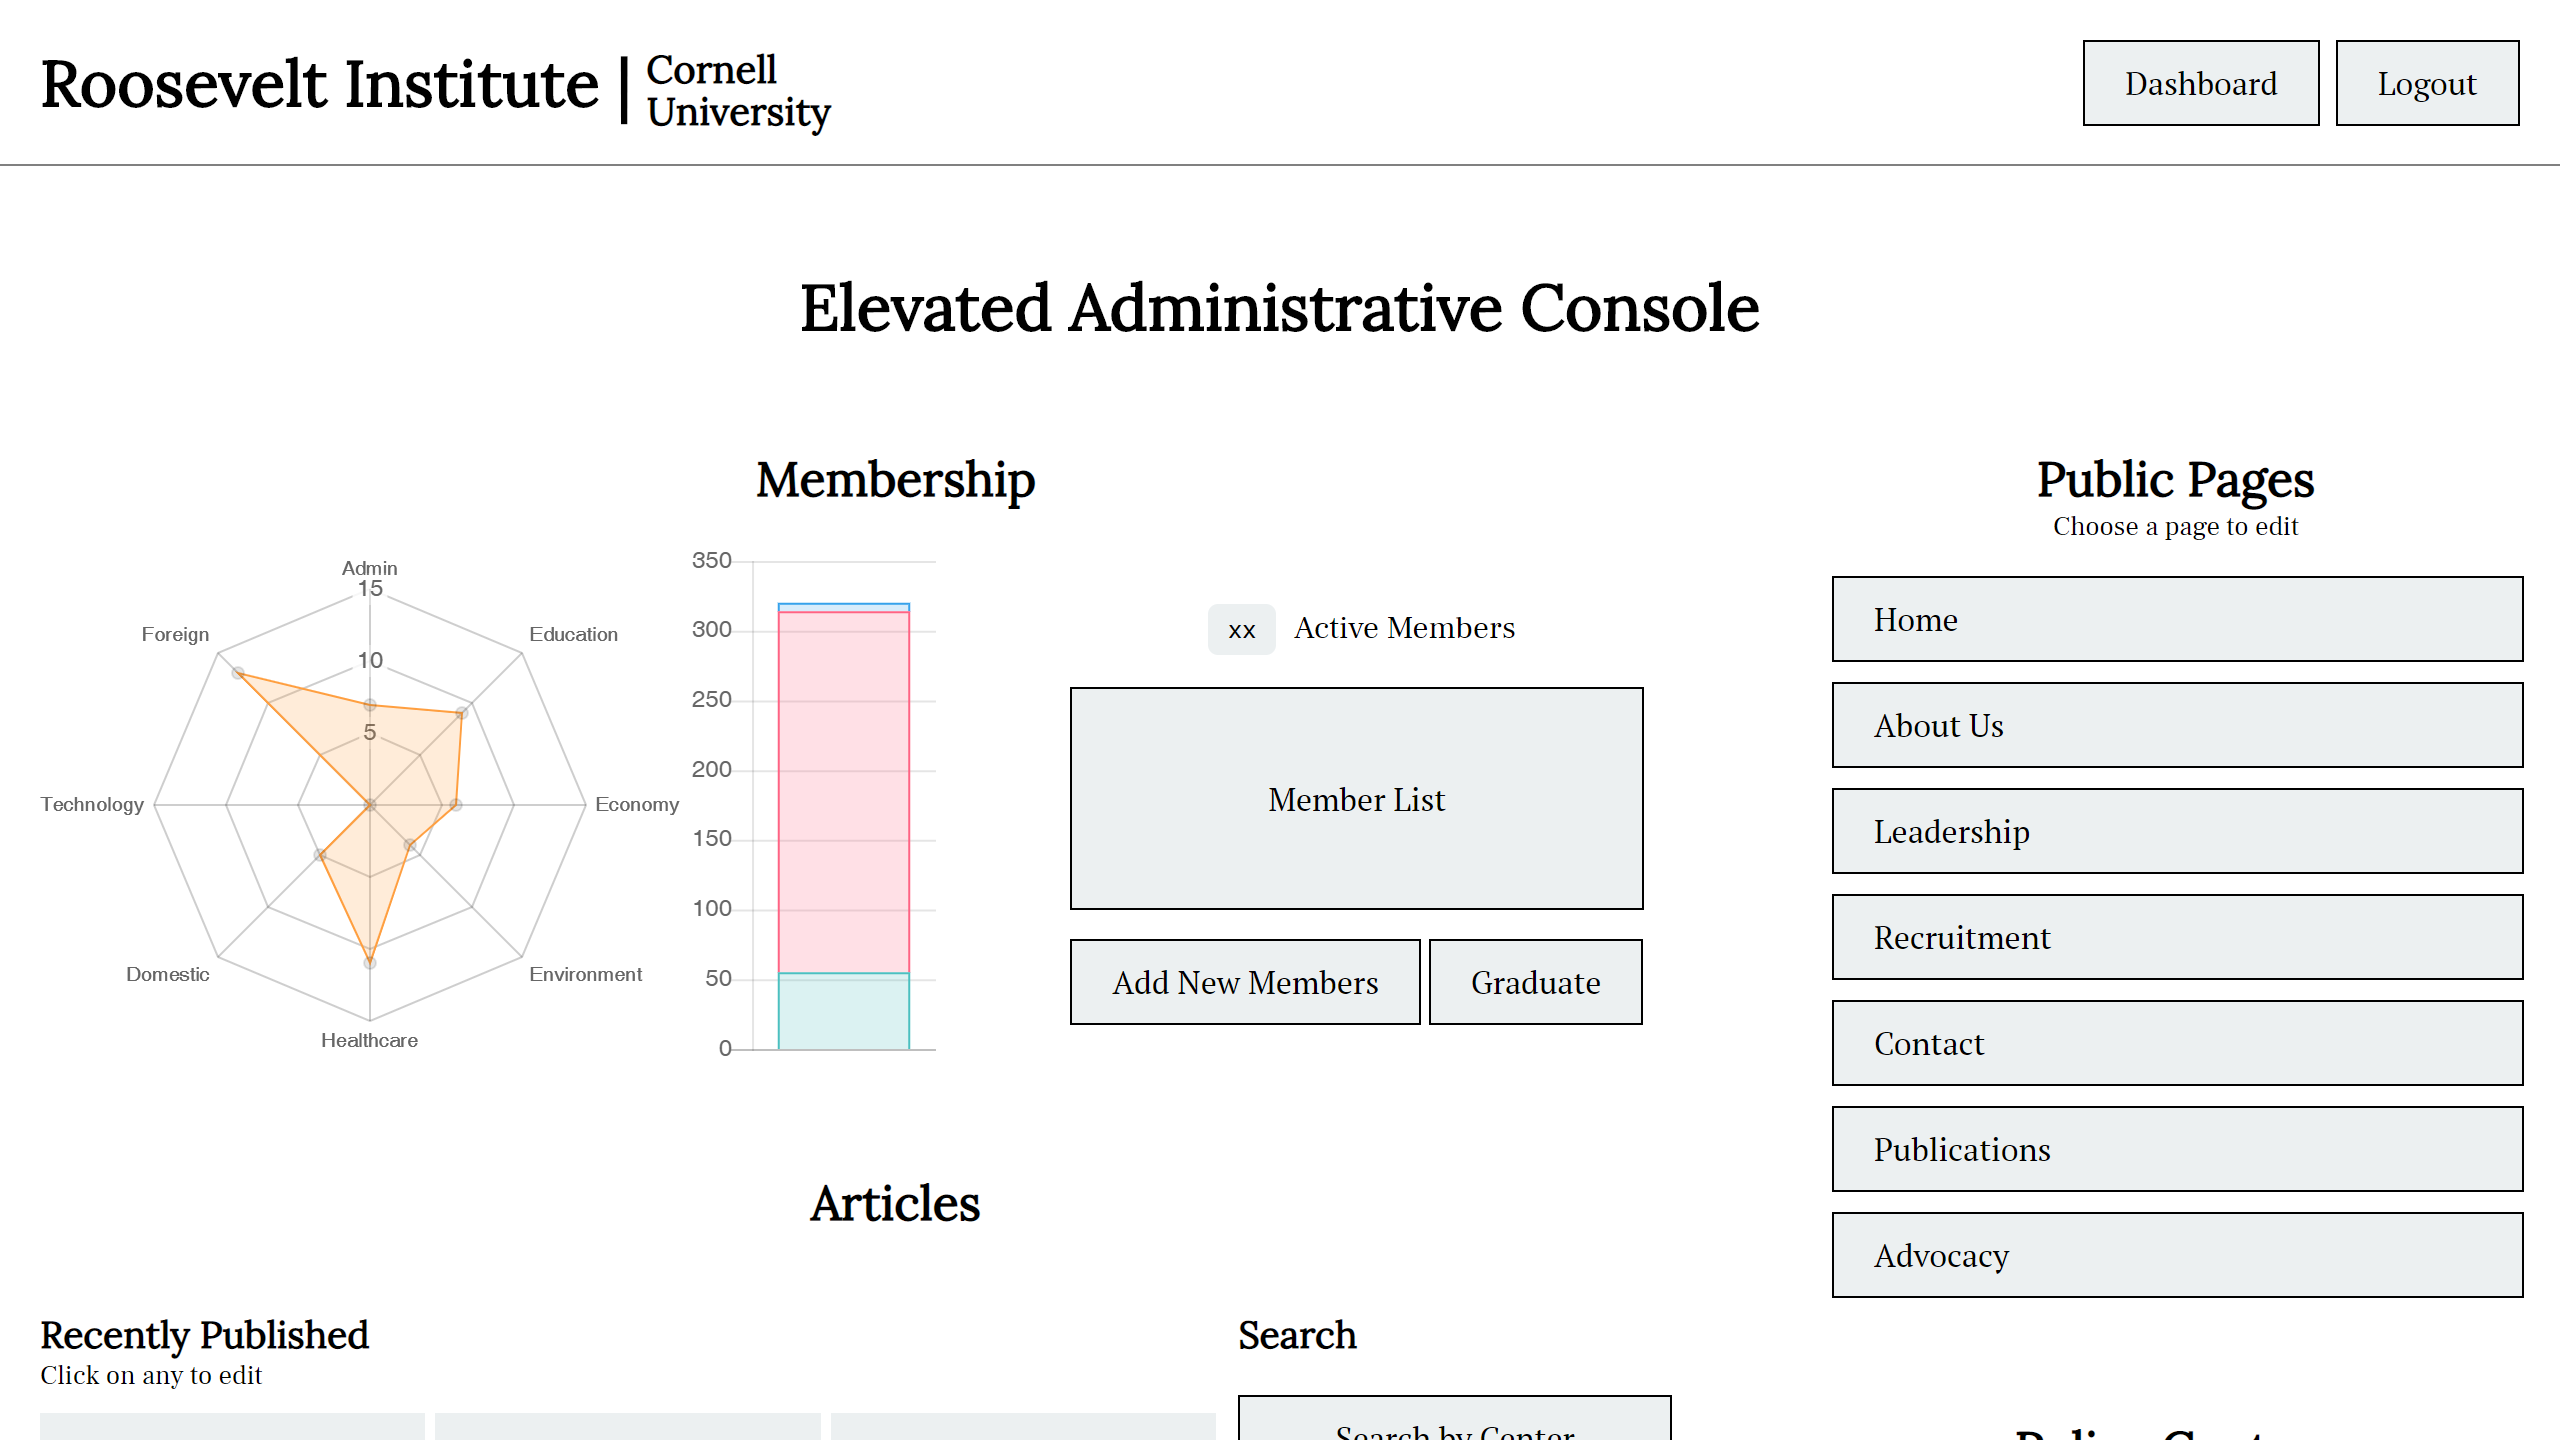Click Add New Members button
The height and width of the screenshot is (1440, 2560).
click(x=1245, y=982)
